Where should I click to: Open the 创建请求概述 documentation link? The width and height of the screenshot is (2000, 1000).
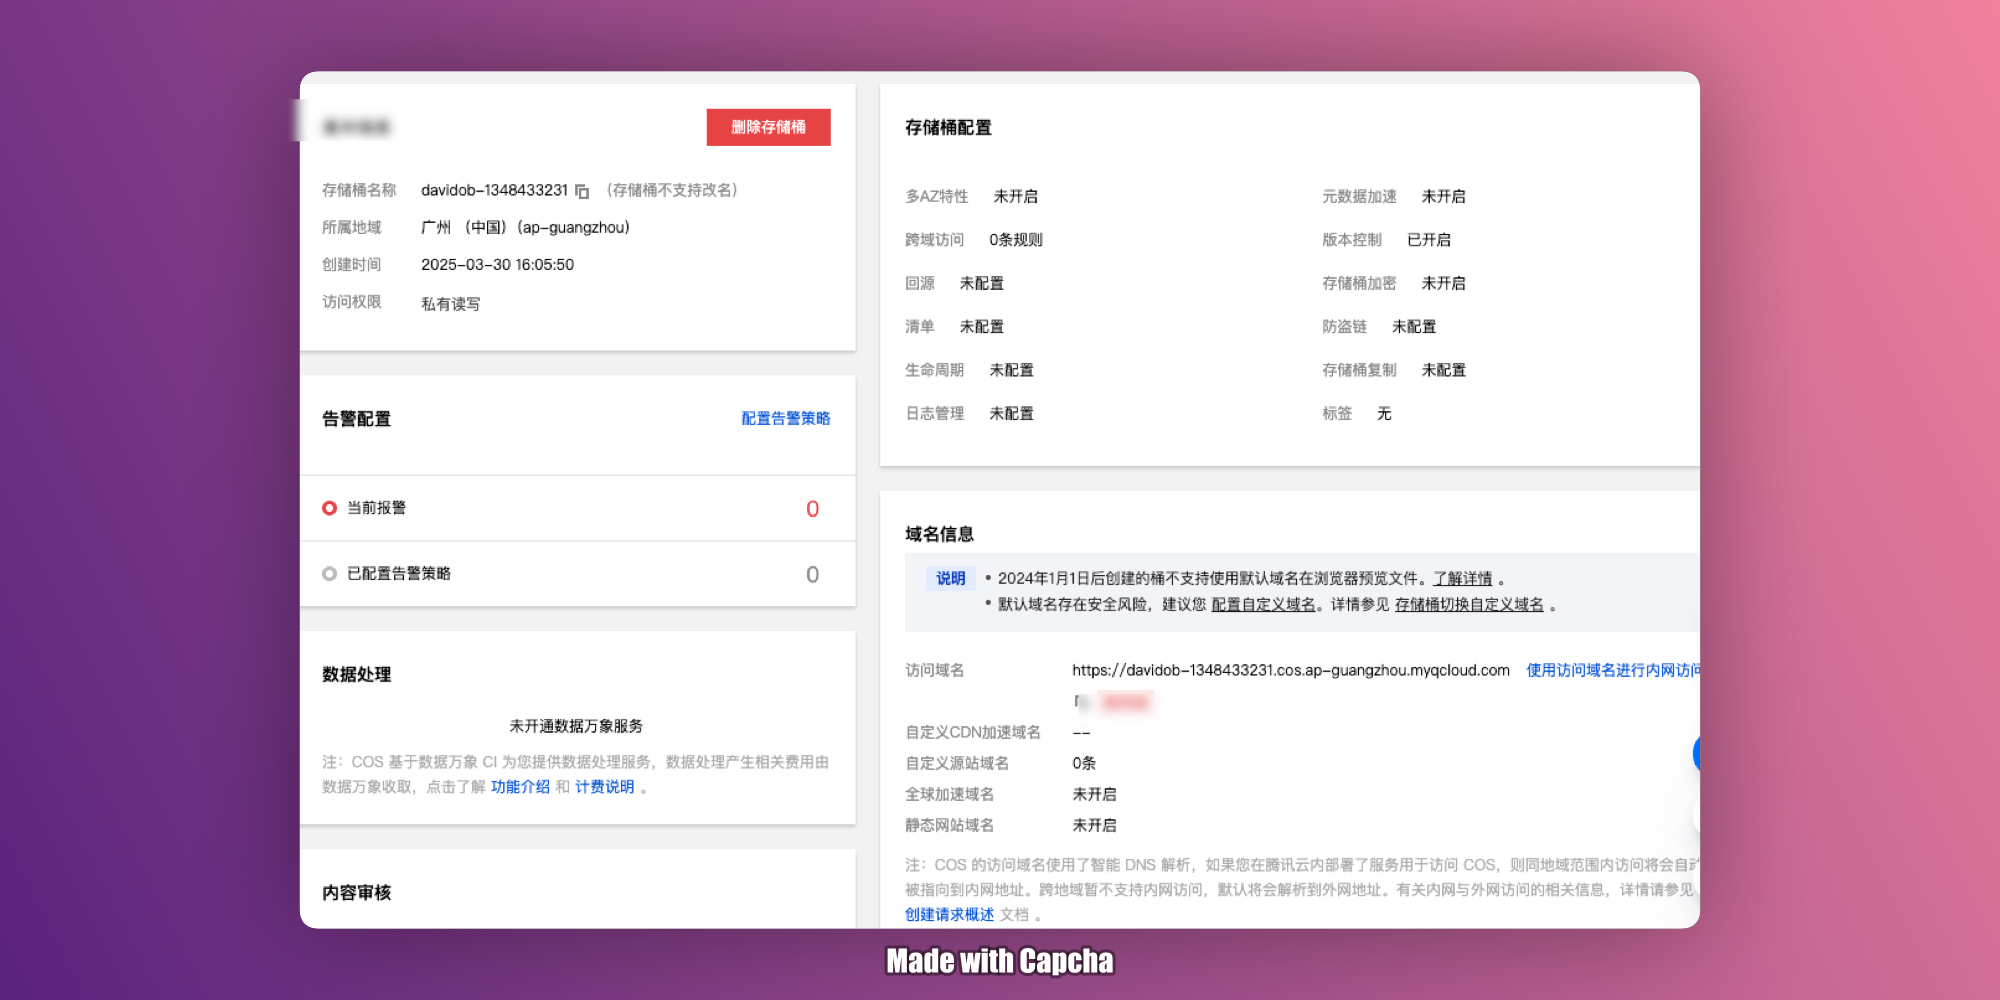tap(949, 914)
